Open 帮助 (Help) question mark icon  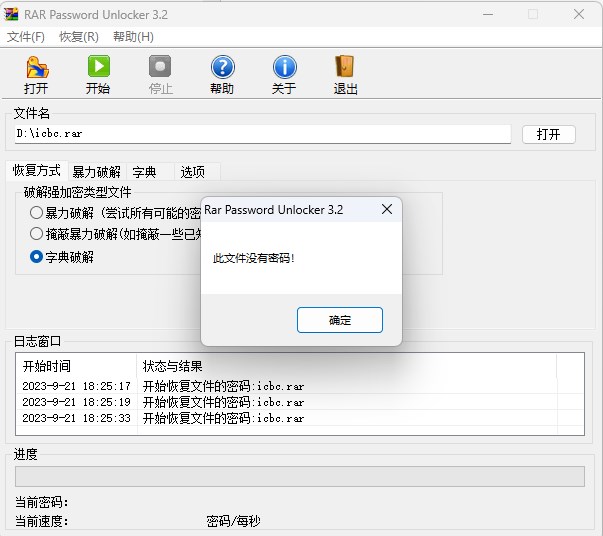coord(222,67)
